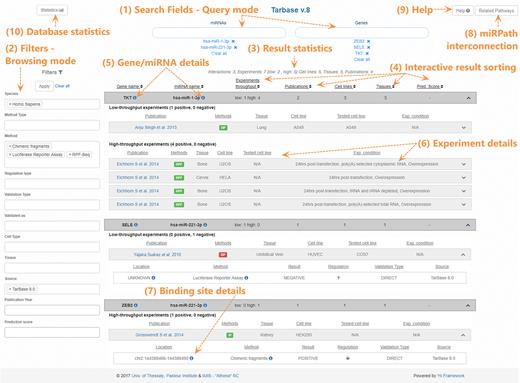Collapse the Yajaira Suarez experiment row
Screen dimensions: 520x383
[463, 254]
